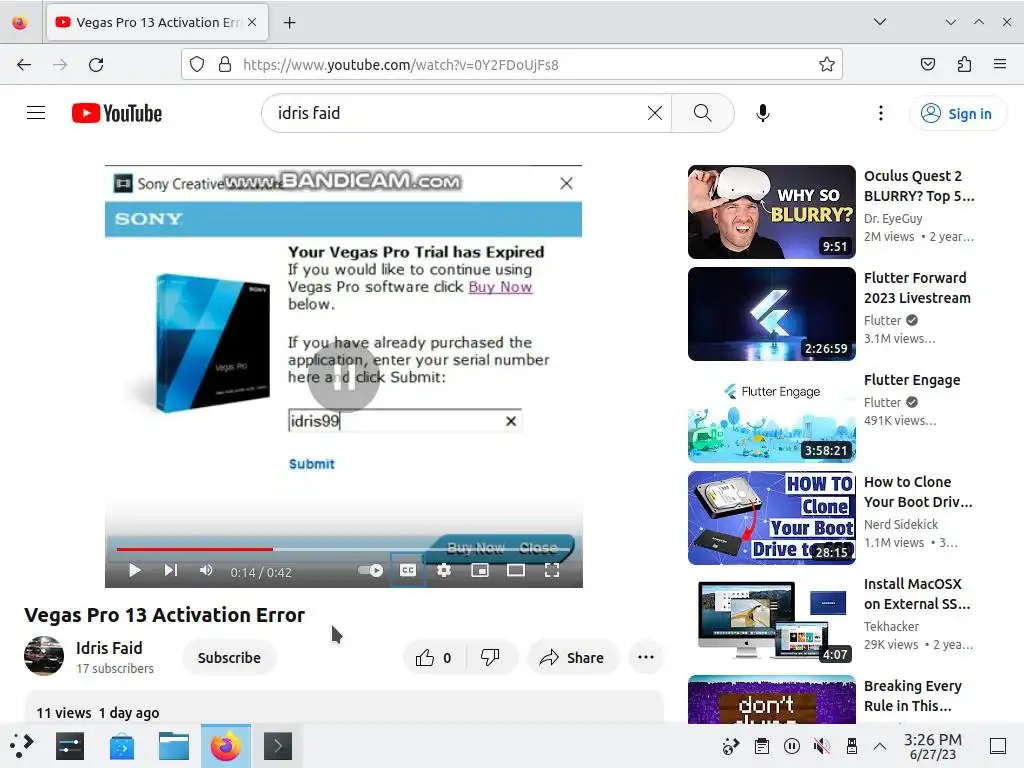Play the paused video

(135, 571)
